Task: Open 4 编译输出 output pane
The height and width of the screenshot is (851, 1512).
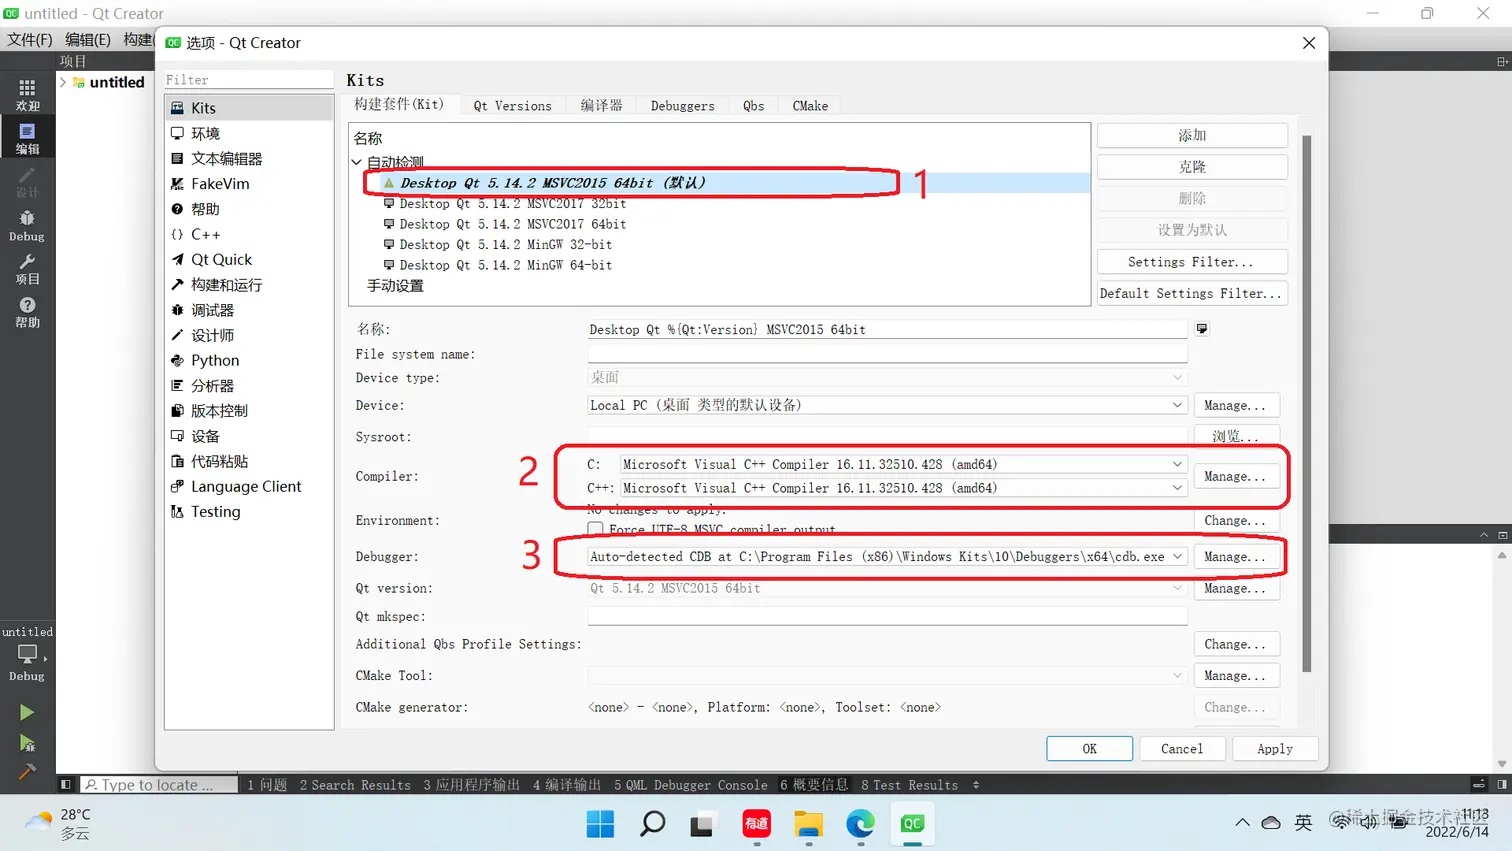Action: coord(567,785)
